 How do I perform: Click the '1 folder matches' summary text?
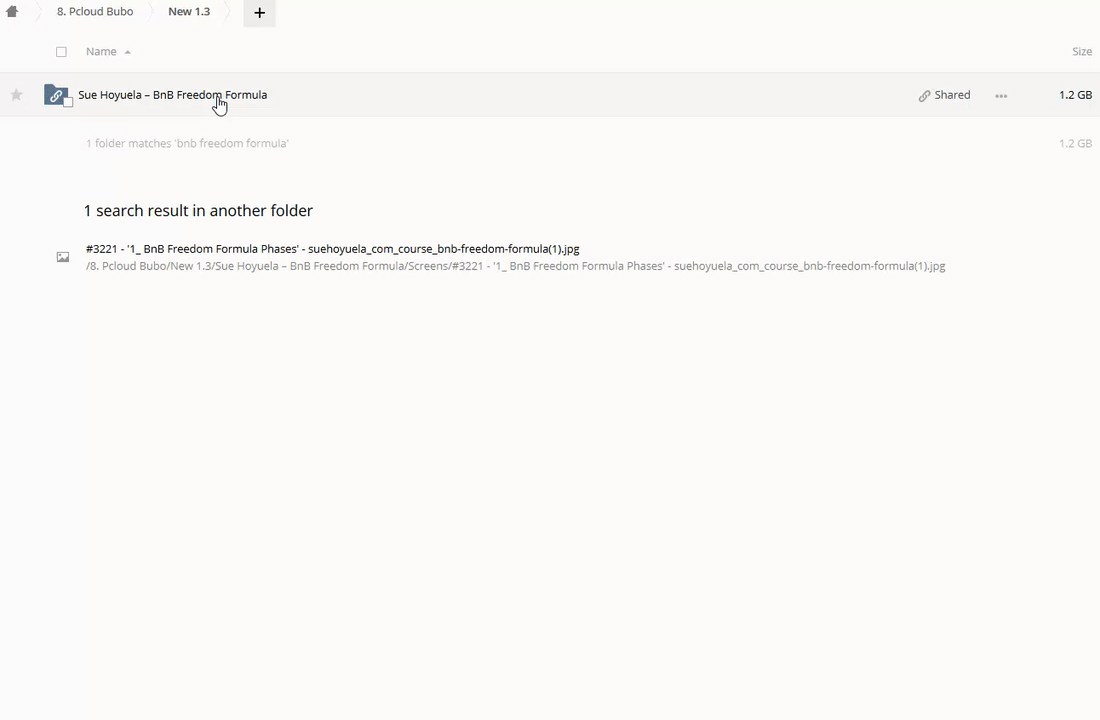pyautogui.click(x=187, y=144)
